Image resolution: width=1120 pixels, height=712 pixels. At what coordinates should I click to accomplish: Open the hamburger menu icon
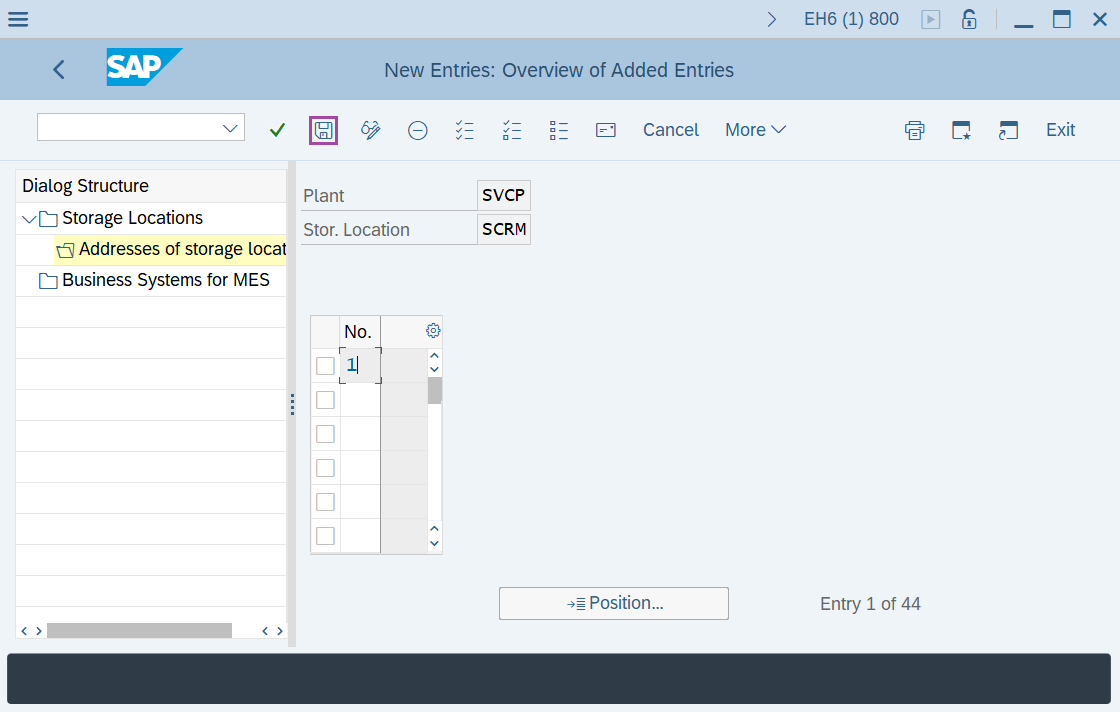coord(18,19)
